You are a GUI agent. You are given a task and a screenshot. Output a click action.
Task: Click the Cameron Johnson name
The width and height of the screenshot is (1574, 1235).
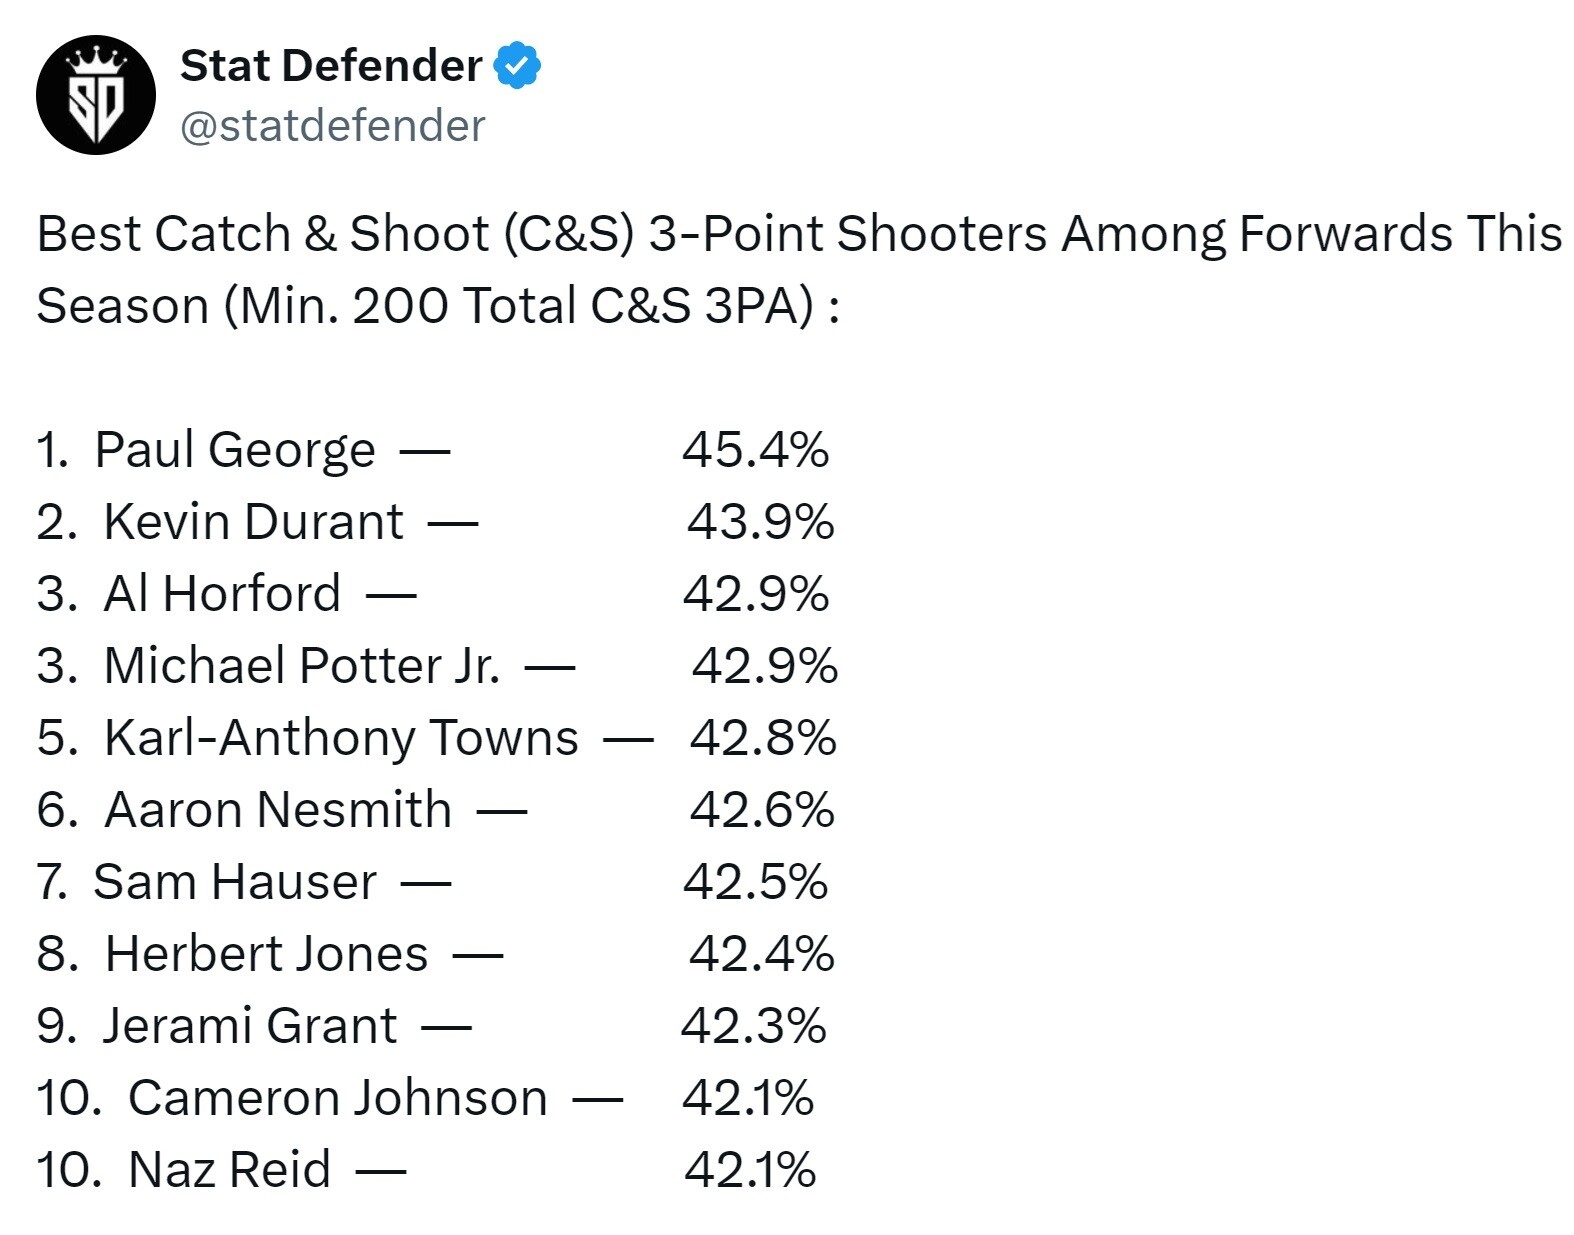point(338,1098)
